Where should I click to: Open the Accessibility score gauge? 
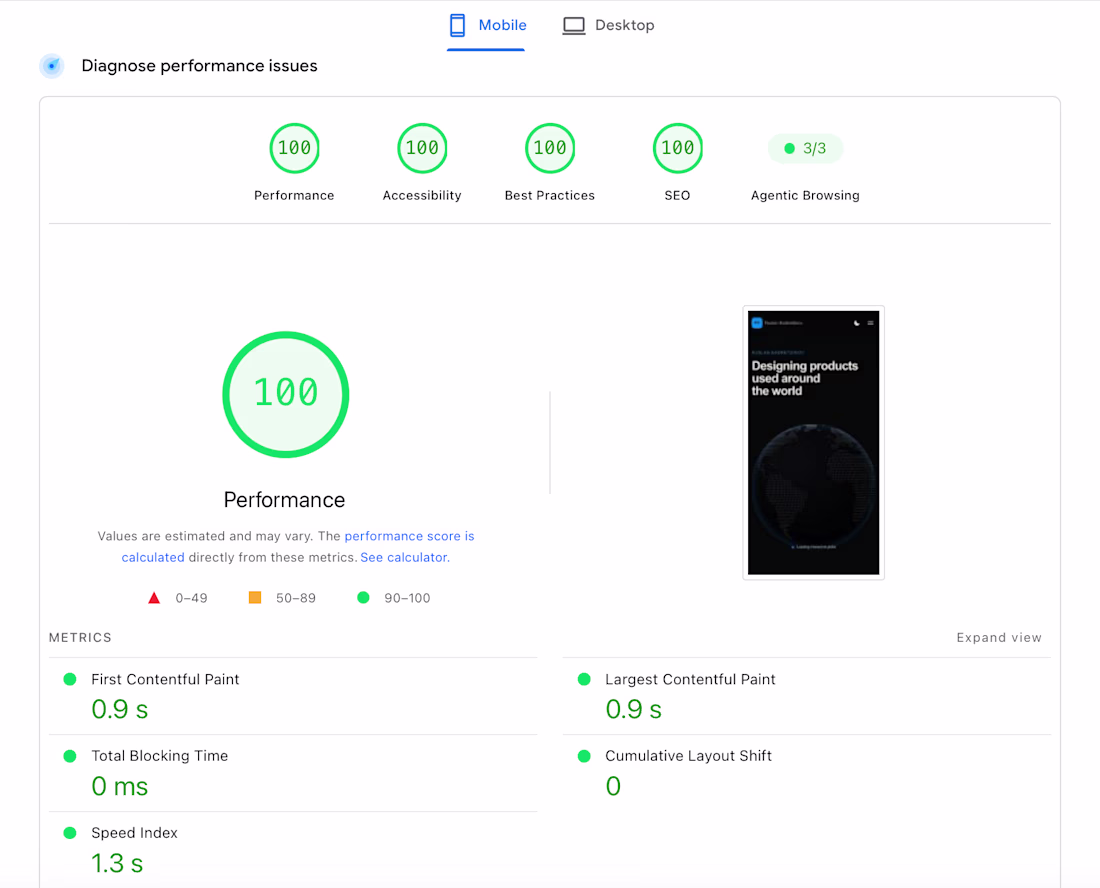pos(422,148)
